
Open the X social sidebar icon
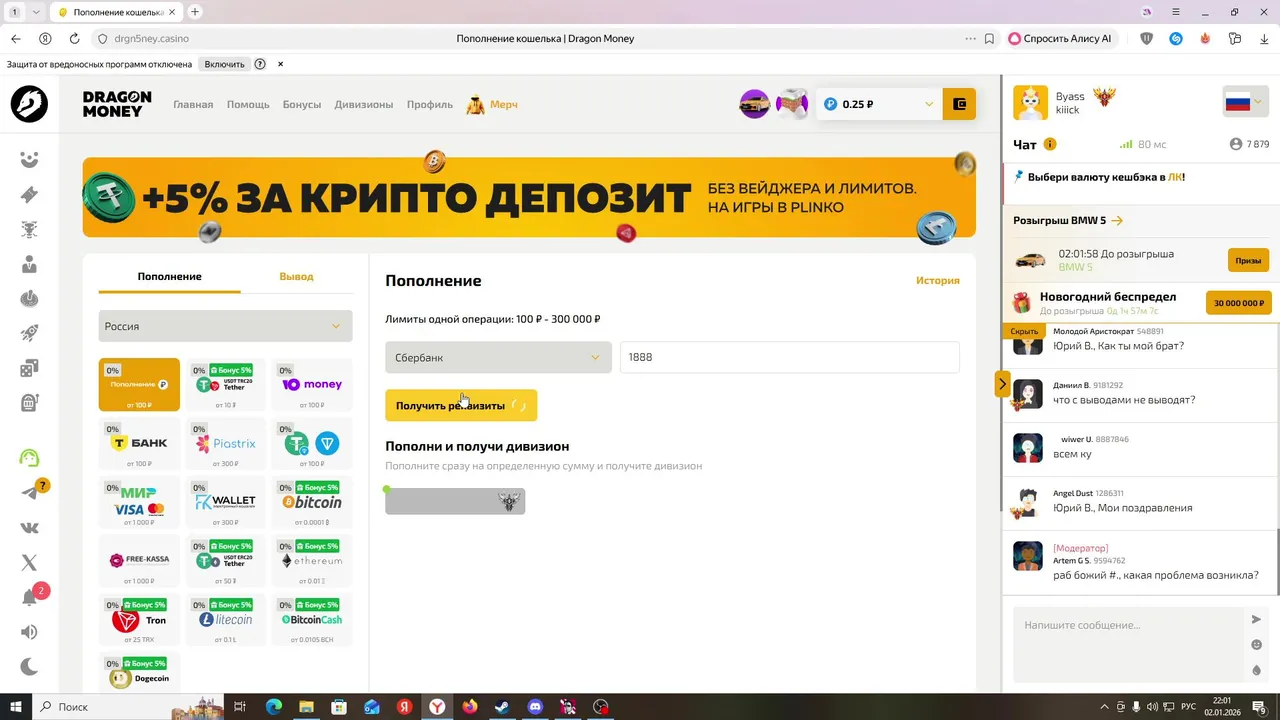[x=29, y=563]
